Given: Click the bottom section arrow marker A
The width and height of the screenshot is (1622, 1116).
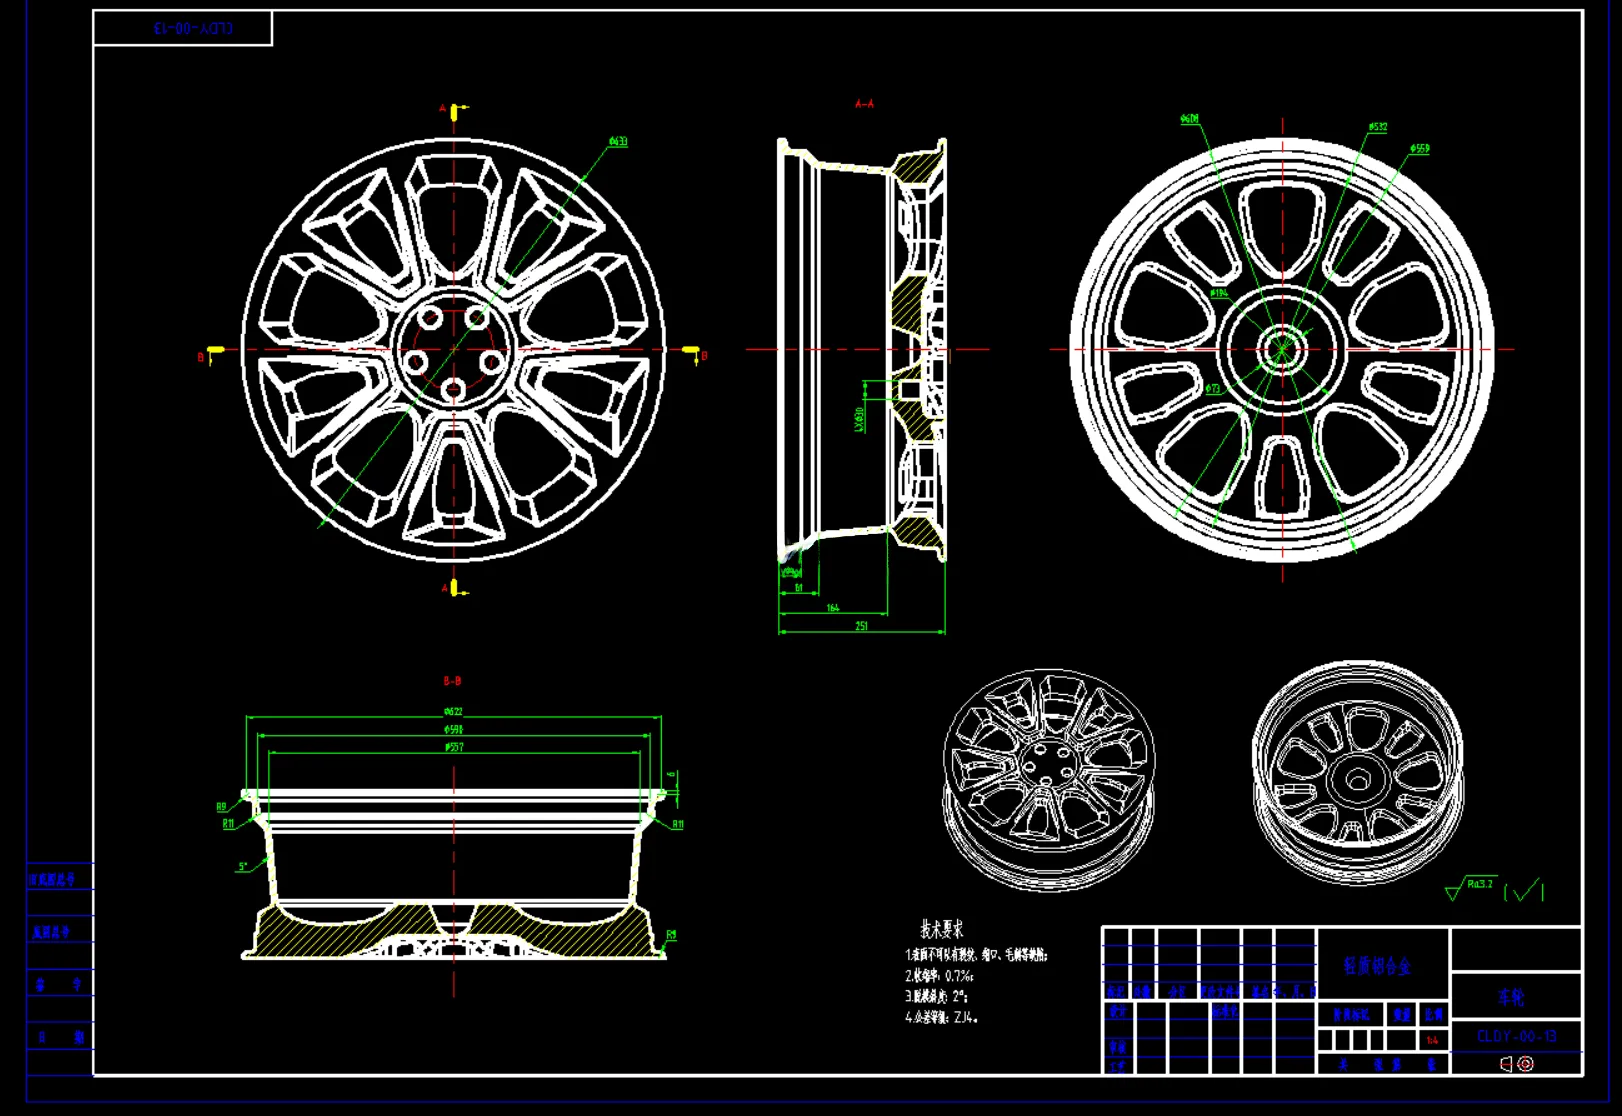Looking at the screenshot, I should [453, 588].
